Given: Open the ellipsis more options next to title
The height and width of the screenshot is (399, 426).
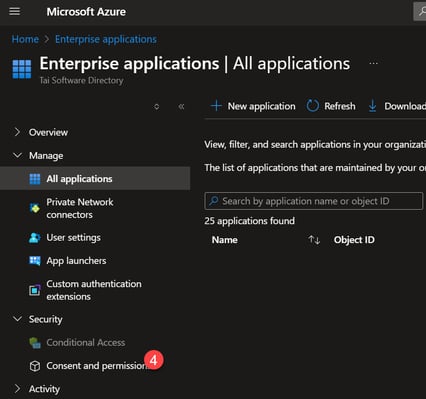Looking at the screenshot, I should coord(374,63).
